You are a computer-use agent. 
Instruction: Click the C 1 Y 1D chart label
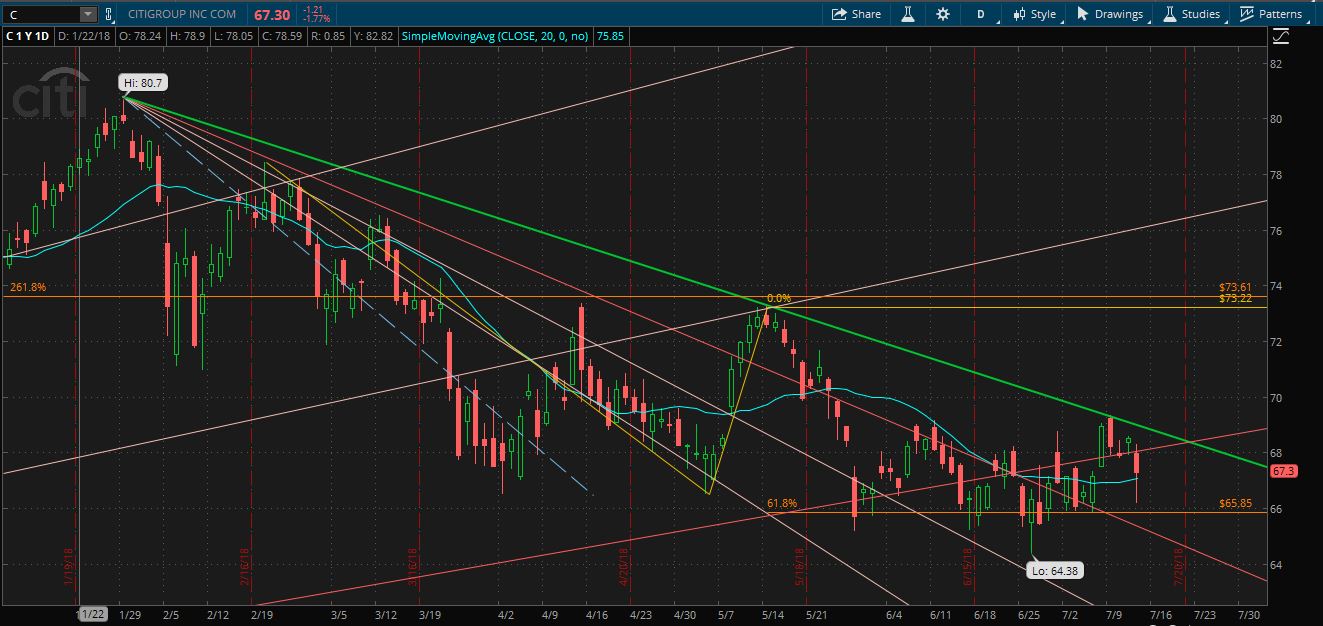point(28,37)
